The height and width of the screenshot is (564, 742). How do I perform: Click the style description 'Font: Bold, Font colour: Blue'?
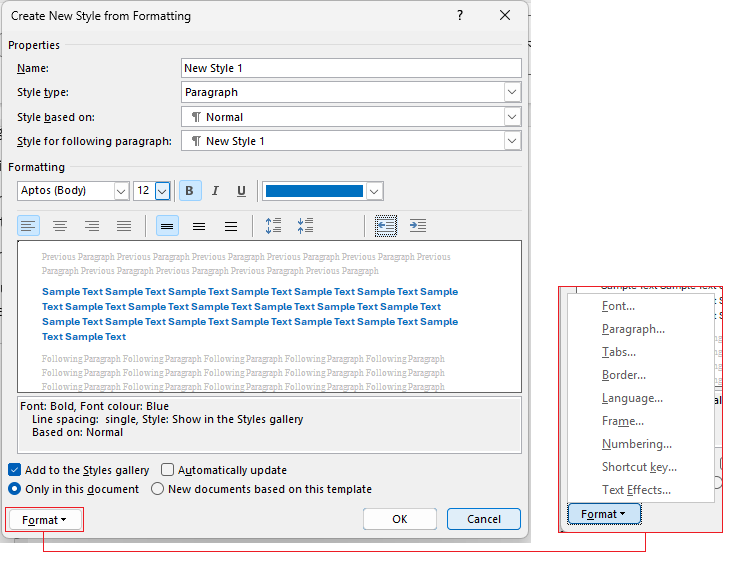(x=95, y=406)
